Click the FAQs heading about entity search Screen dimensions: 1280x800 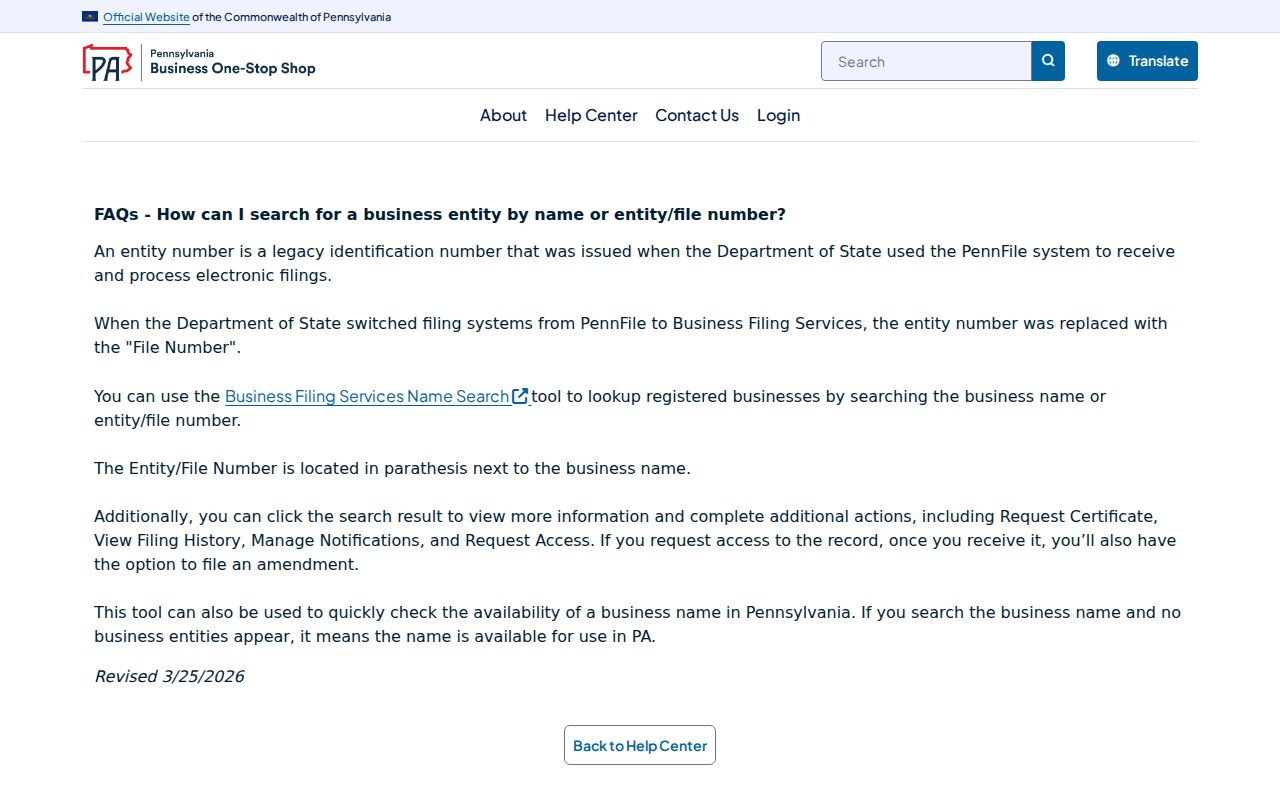click(440, 214)
